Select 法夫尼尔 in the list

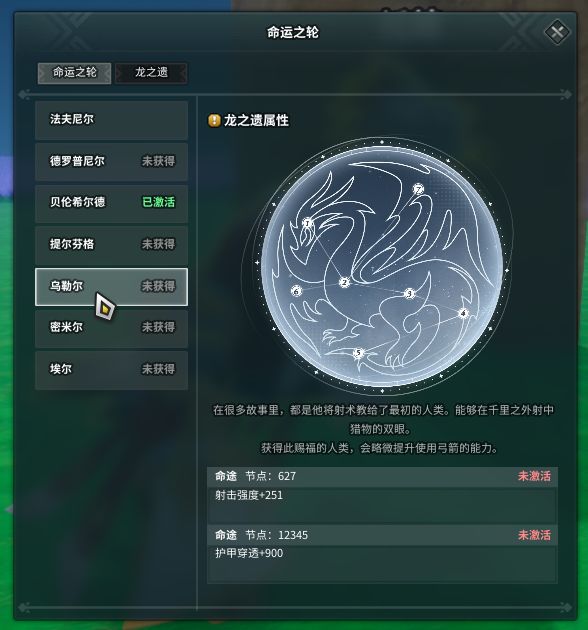pos(111,119)
